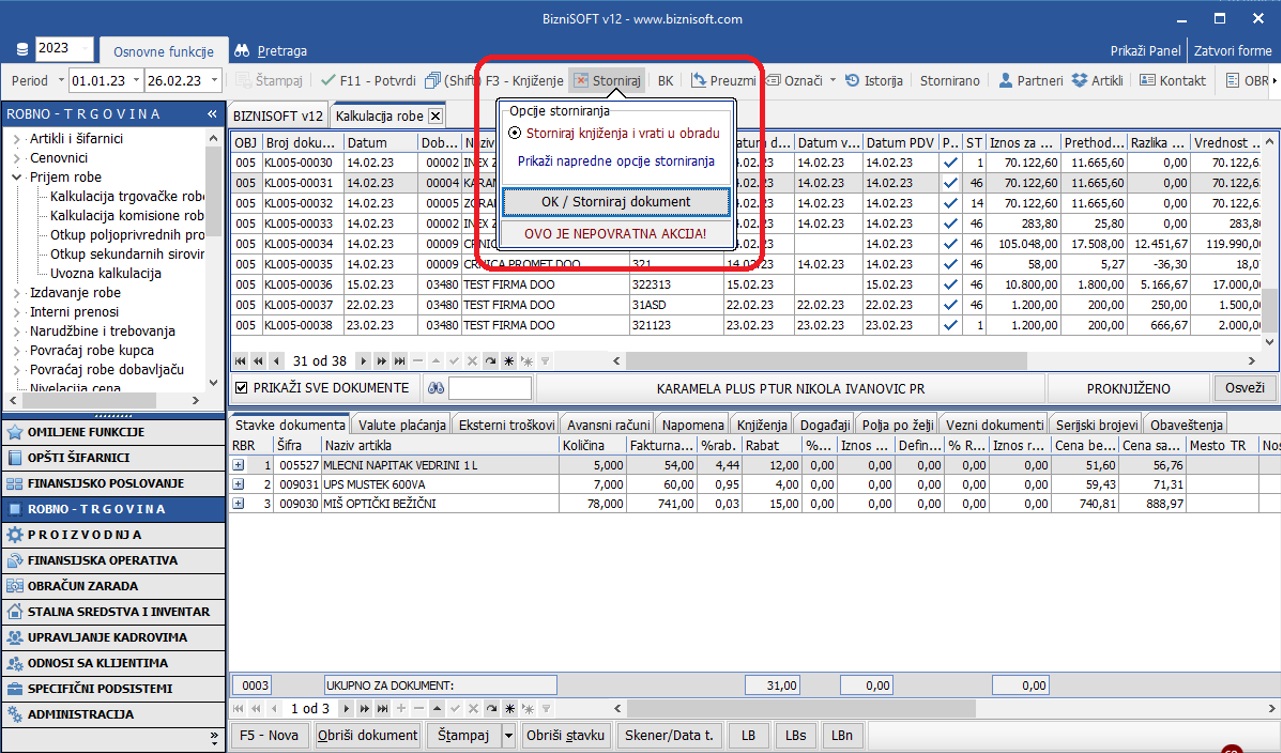Expand the Izdavanje robe tree node

17,293
